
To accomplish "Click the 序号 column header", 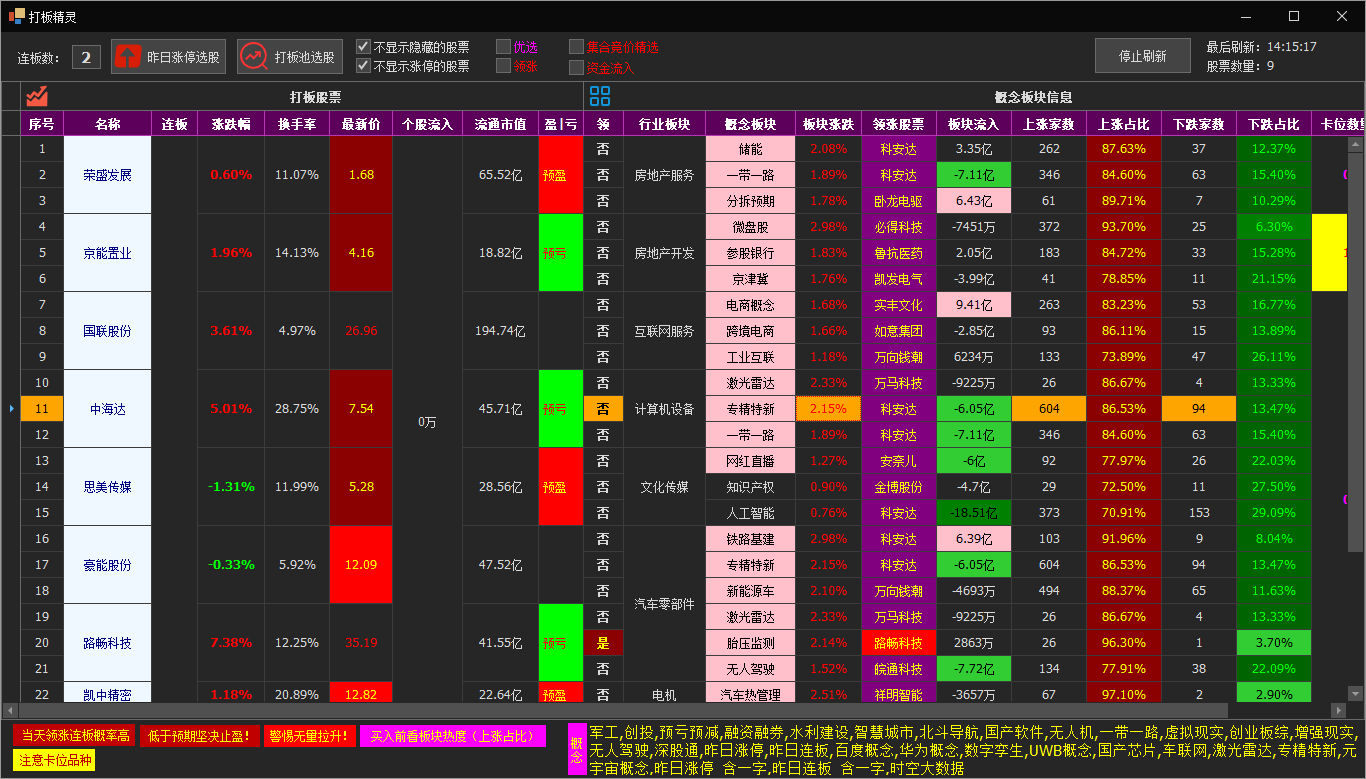I will click(42, 124).
